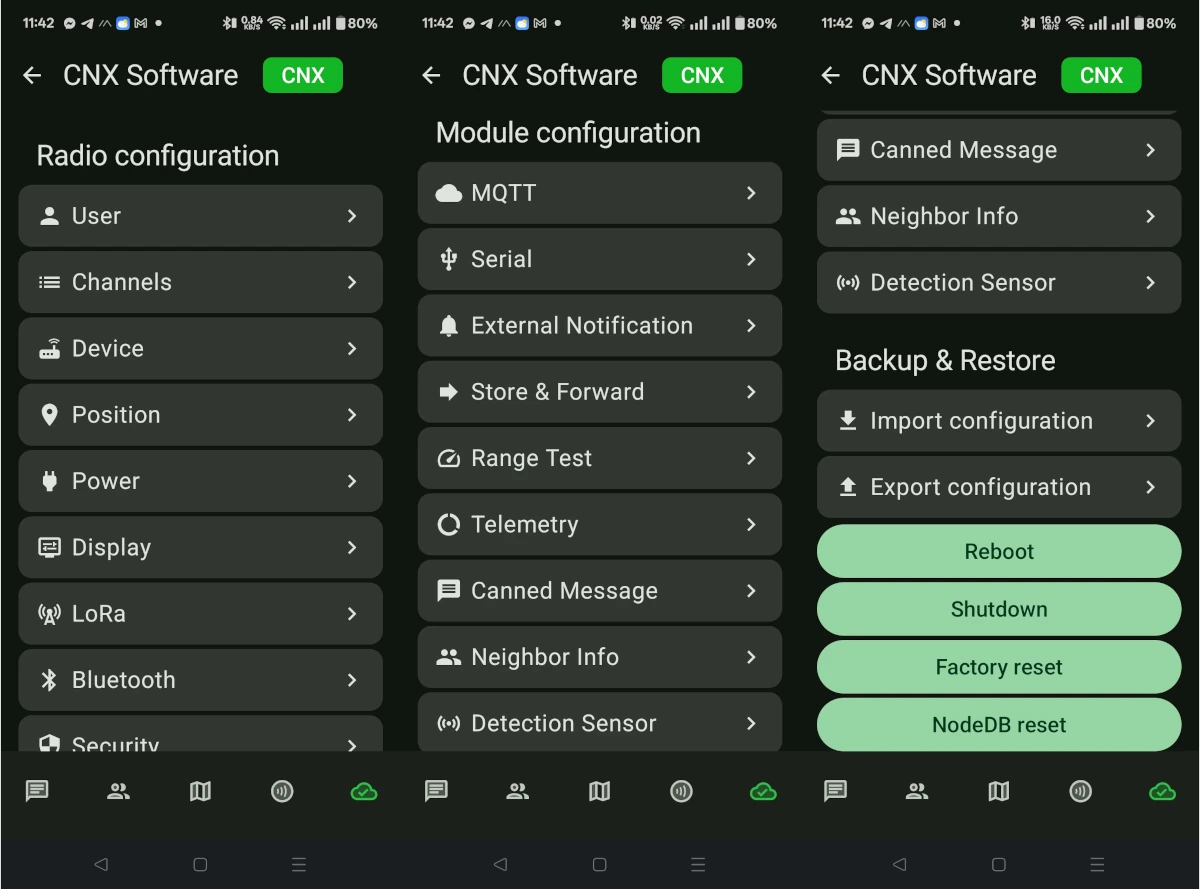The image size is (1200, 889).
Task: Tap CNX badge on Backup & Restore screen
Action: pyautogui.click(x=1101, y=75)
